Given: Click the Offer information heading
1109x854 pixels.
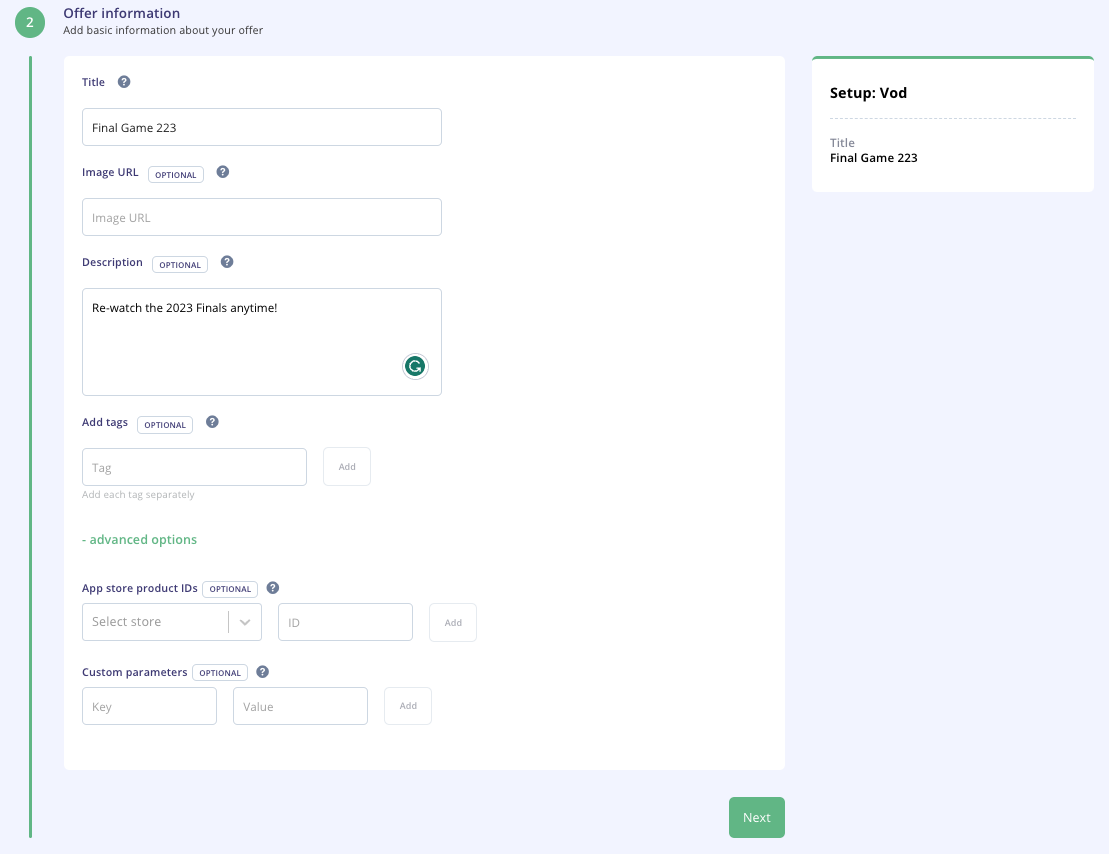Looking at the screenshot, I should (x=122, y=13).
